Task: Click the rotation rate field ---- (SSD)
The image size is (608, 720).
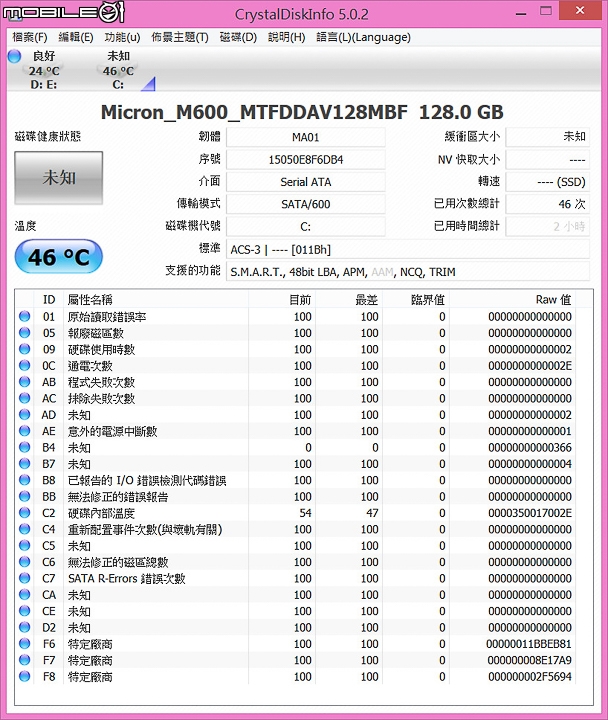Action: tap(547, 182)
